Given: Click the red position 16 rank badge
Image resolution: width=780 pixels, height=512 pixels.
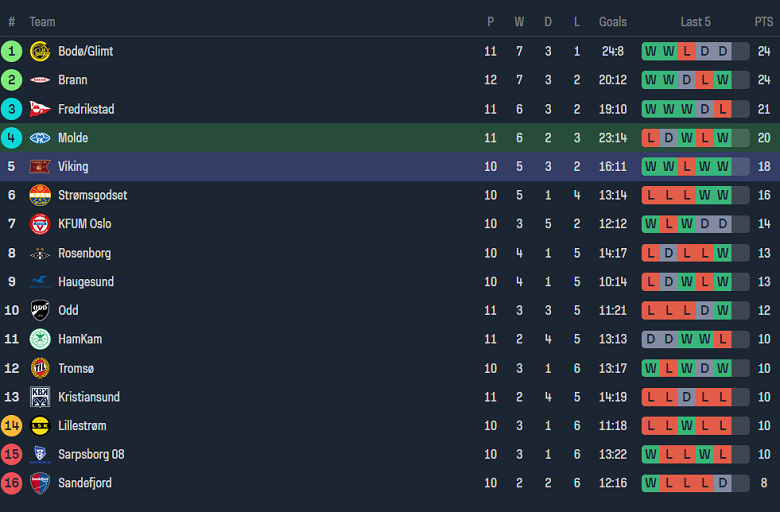Looking at the screenshot, I should point(12,483).
